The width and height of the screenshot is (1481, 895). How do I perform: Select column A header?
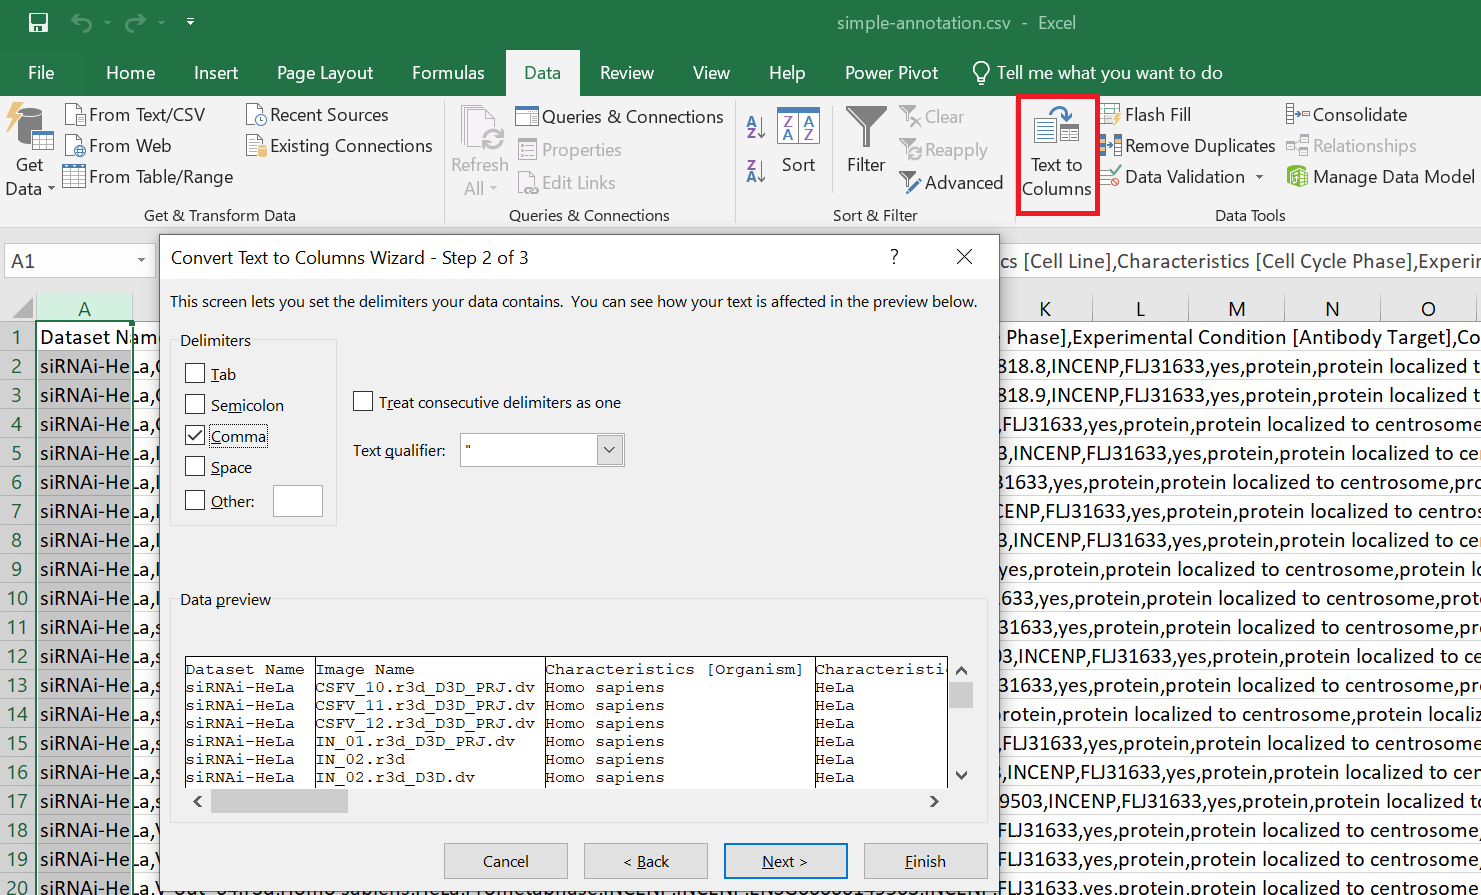click(x=84, y=308)
